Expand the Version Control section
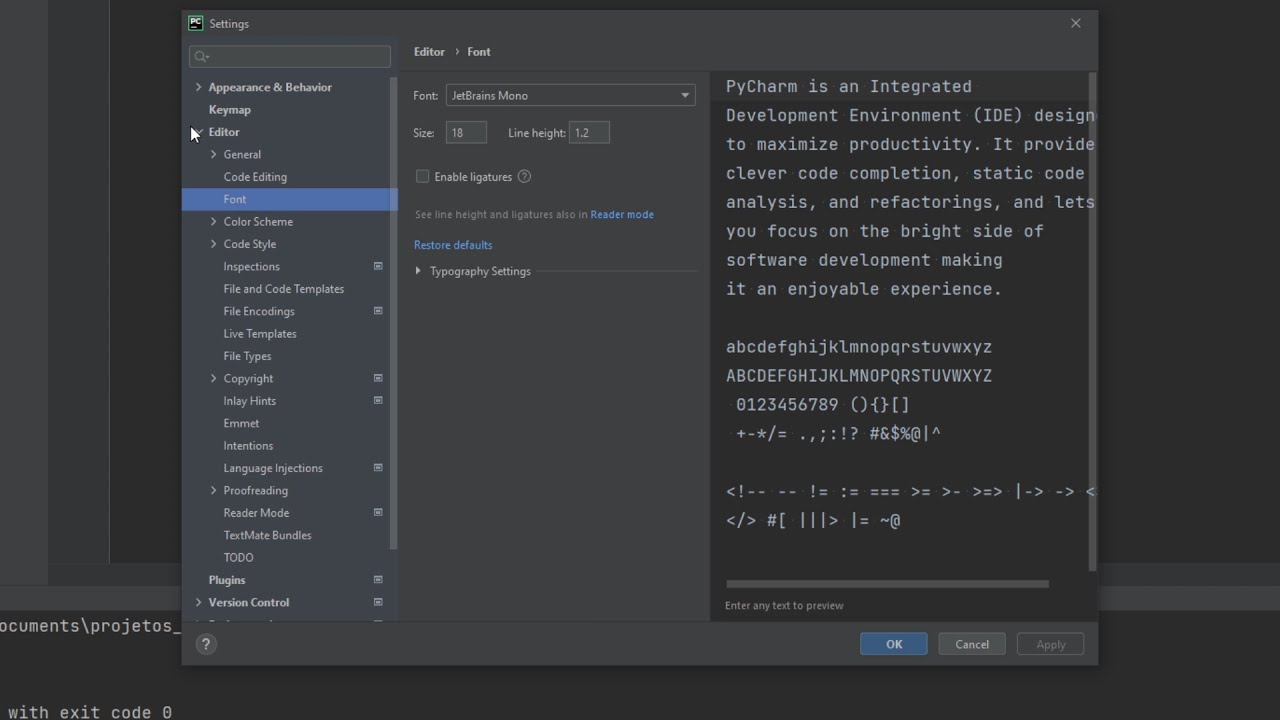The image size is (1280, 720). coord(198,602)
